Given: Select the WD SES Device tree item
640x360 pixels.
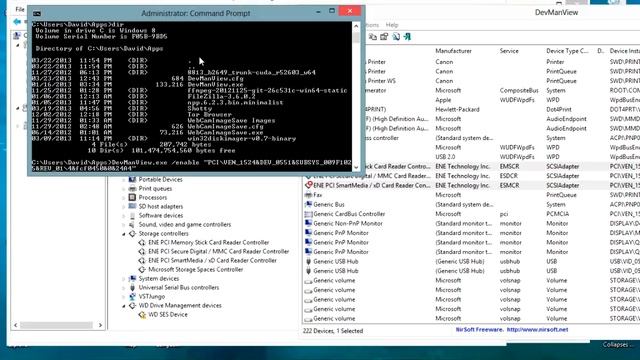Looking at the screenshot, I should [x=168, y=315].
